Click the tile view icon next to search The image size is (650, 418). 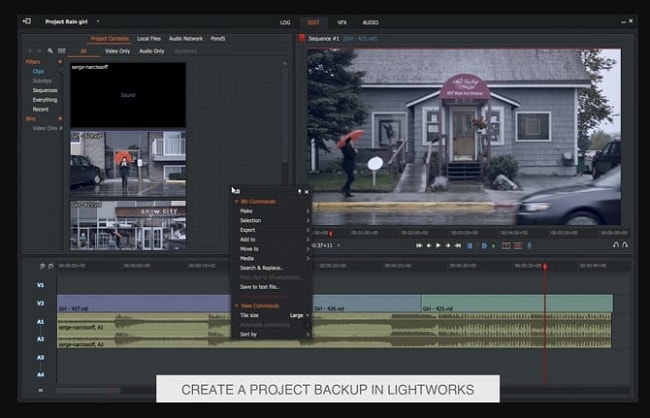tap(62, 51)
